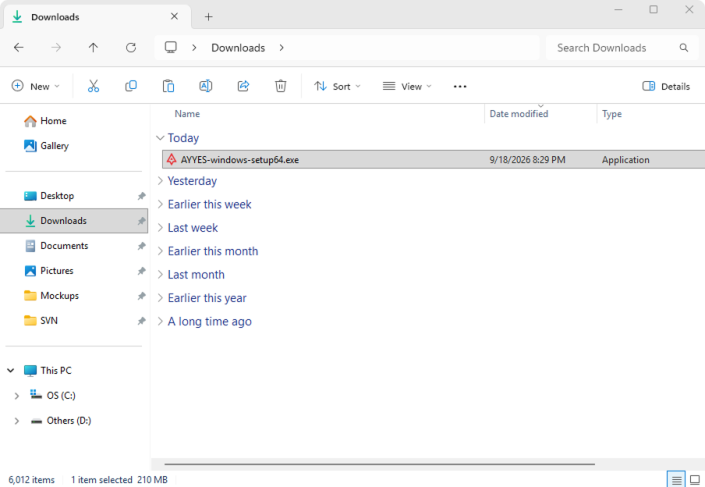Screen dimensions: 705x487
Task: Click the PC monitor icon in address bar
Action: click(171, 47)
